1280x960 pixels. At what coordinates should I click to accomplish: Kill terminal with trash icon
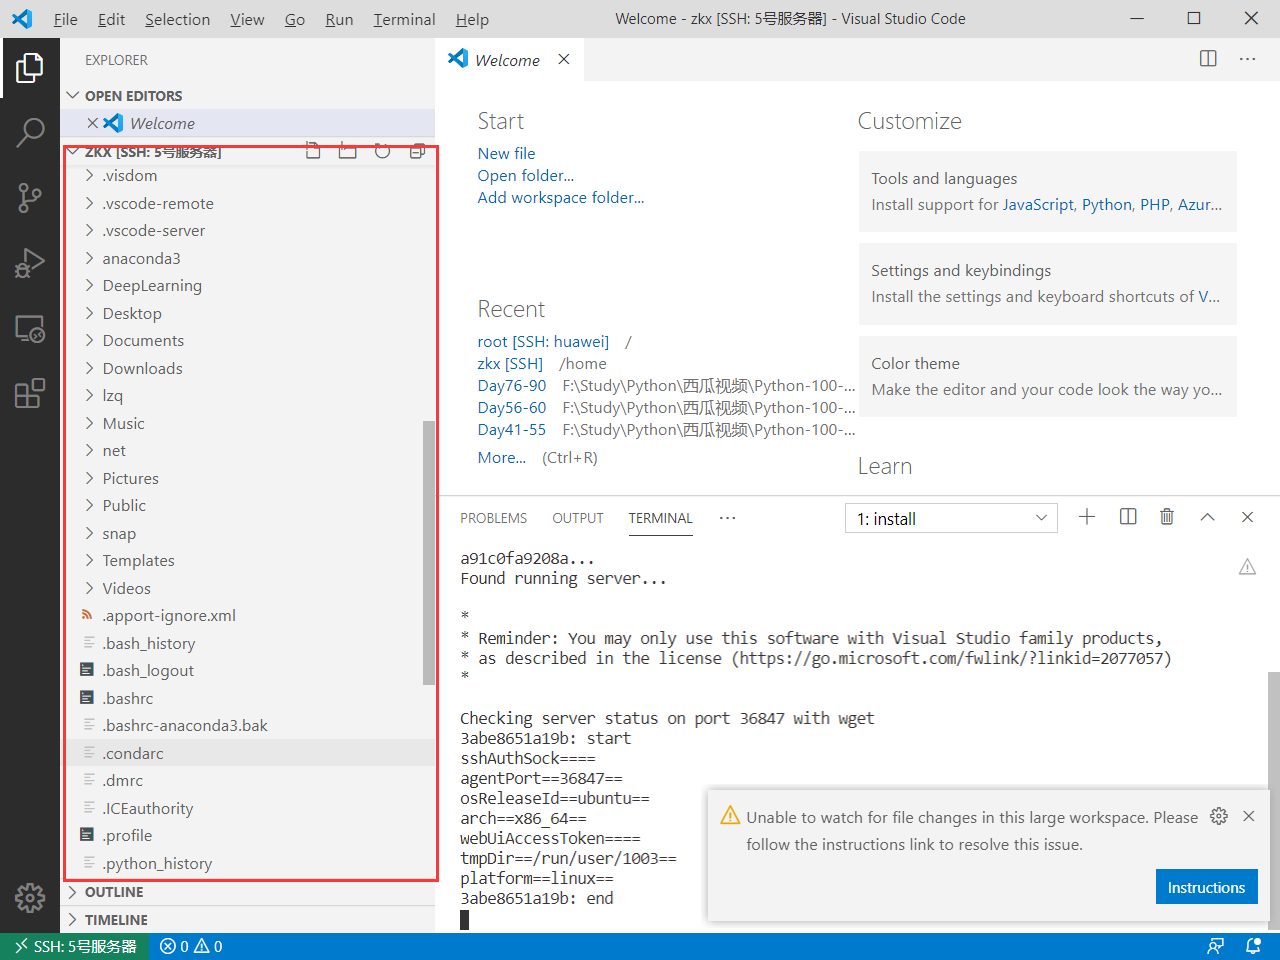pos(1167,517)
